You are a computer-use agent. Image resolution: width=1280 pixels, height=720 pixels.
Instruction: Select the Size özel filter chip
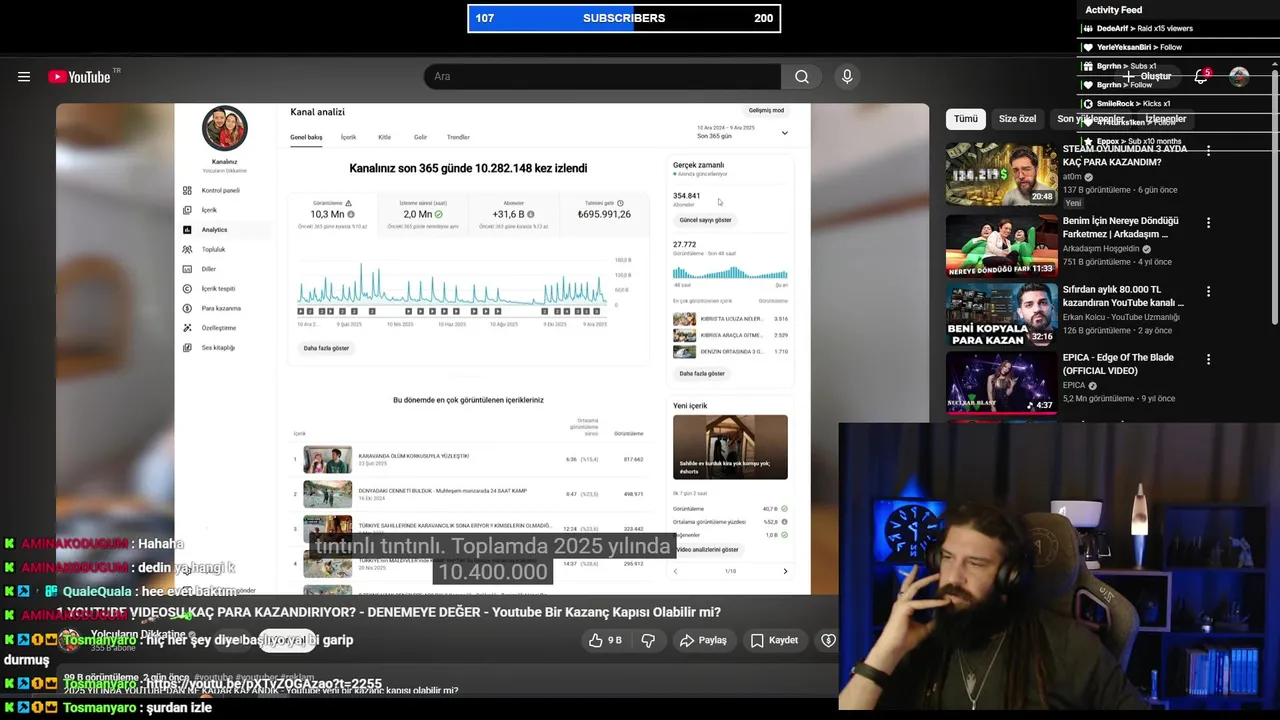1017,119
